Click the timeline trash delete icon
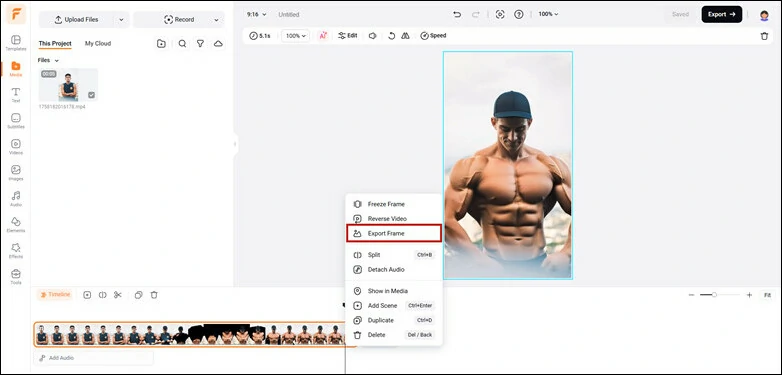Viewport: 782px width, 375px height. tap(154, 295)
